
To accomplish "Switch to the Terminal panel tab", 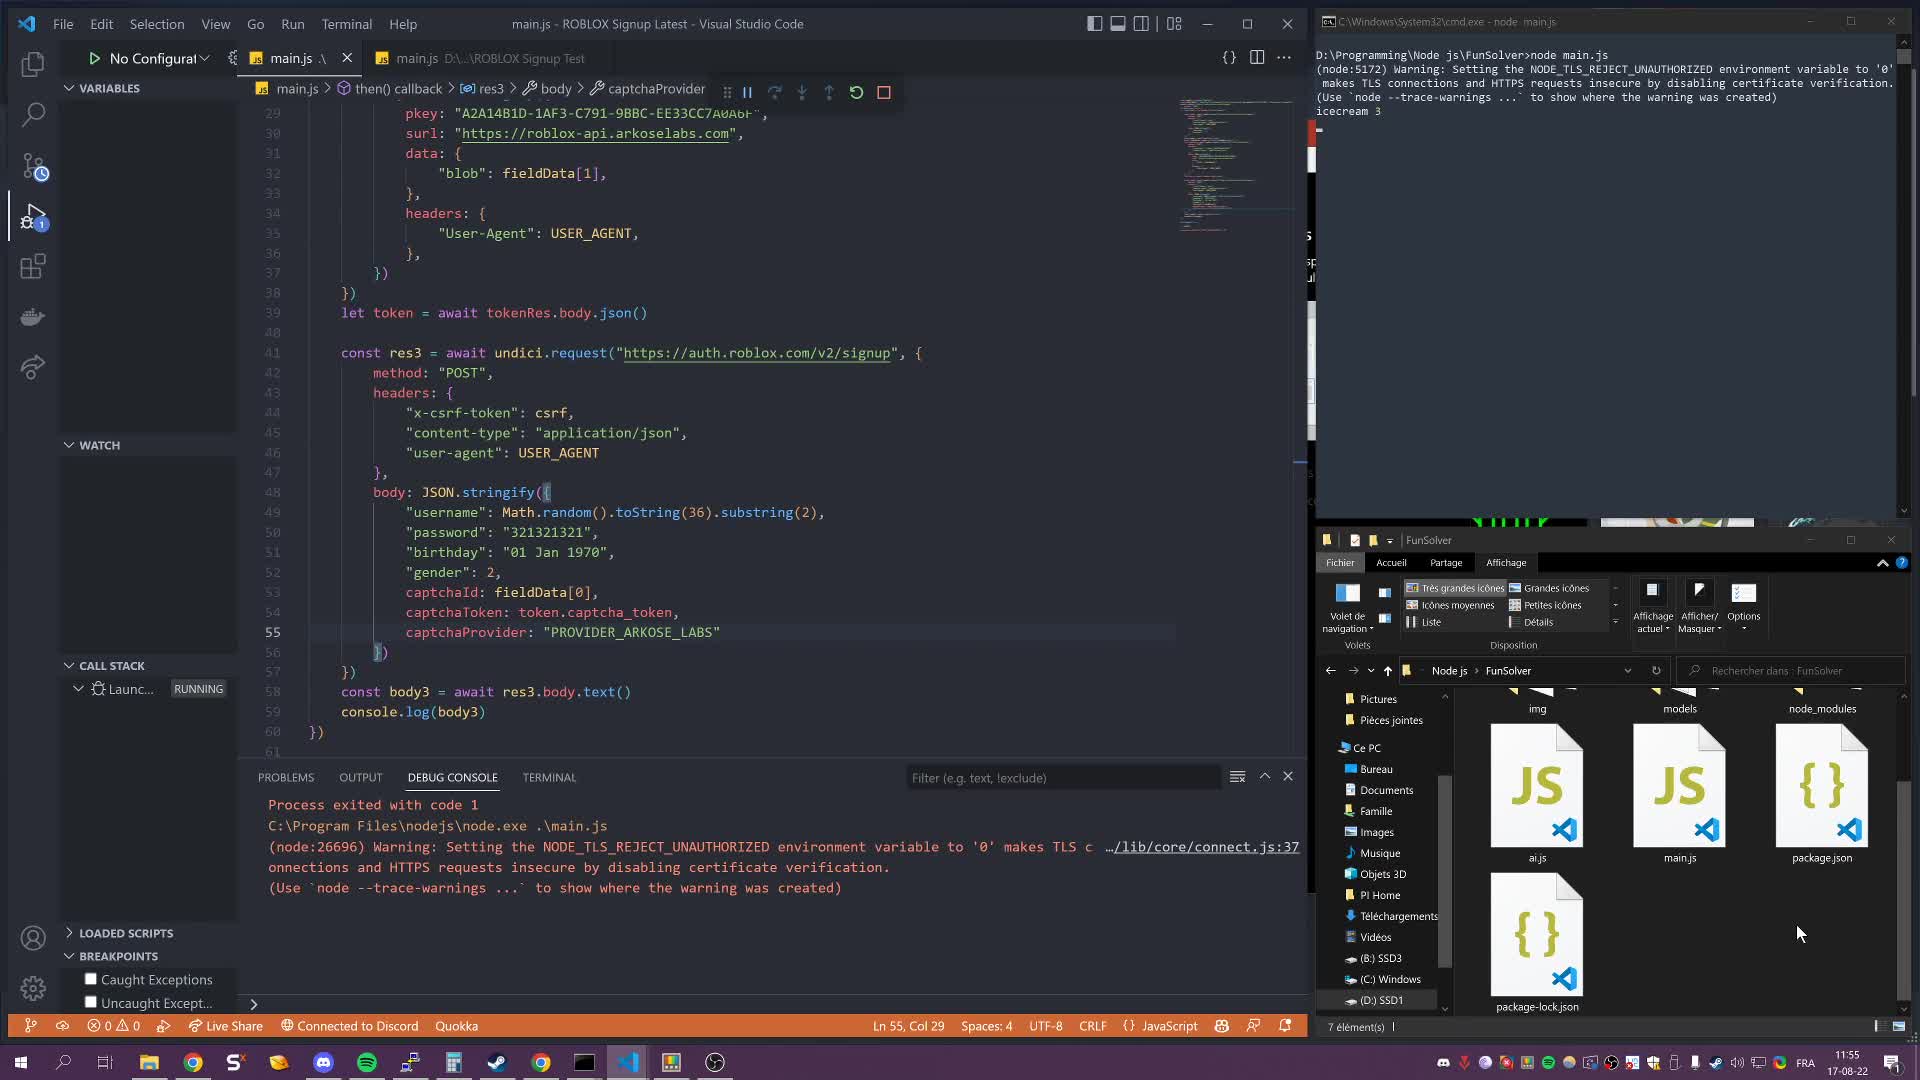I will click(550, 777).
